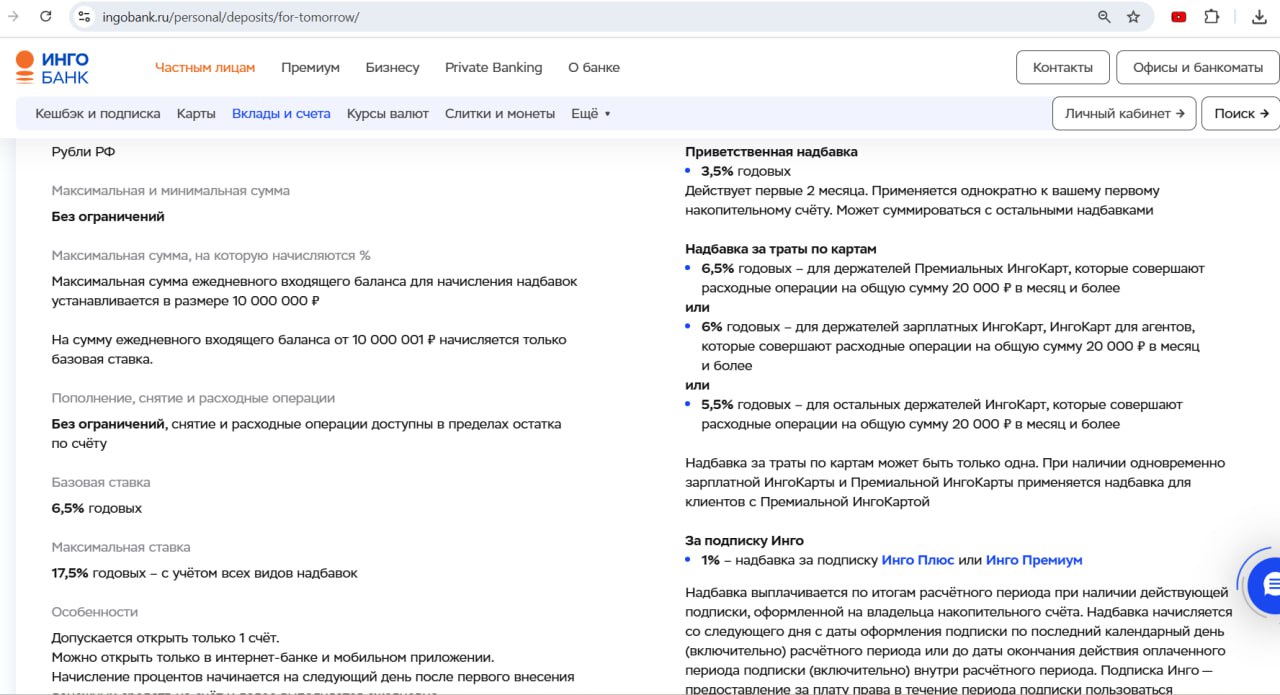Screen dimensions: 1280x695
Task: Open Кешбэк и подписка menu item
Action: [x=98, y=113]
